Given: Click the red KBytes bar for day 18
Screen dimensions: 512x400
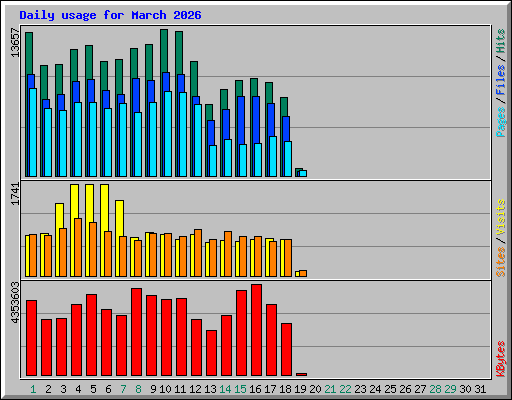Looking at the screenshot, I should click(x=286, y=350).
